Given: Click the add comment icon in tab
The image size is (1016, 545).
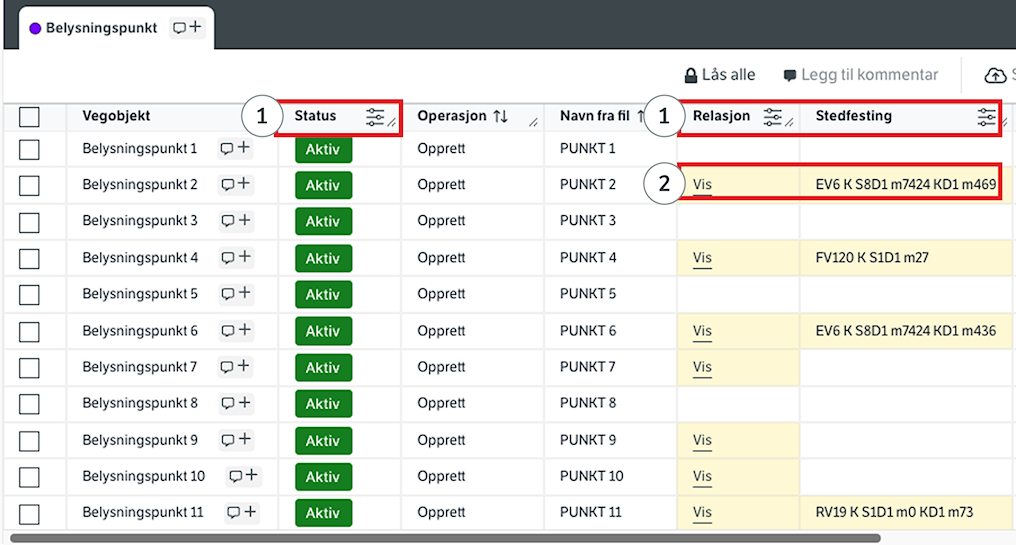Looking at the screenshot, I should coord(187,28).
